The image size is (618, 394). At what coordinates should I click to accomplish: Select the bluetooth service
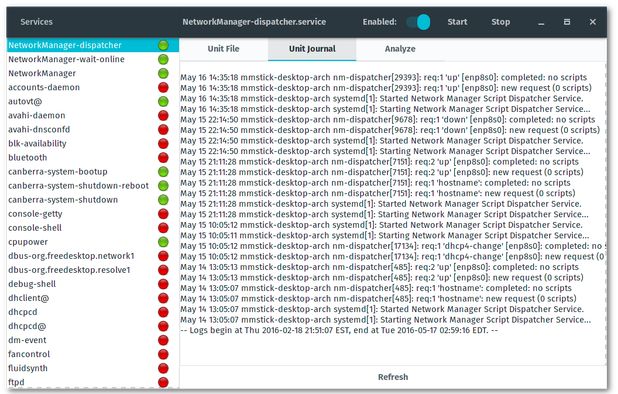pyautogui.click(x=93, y=158)
